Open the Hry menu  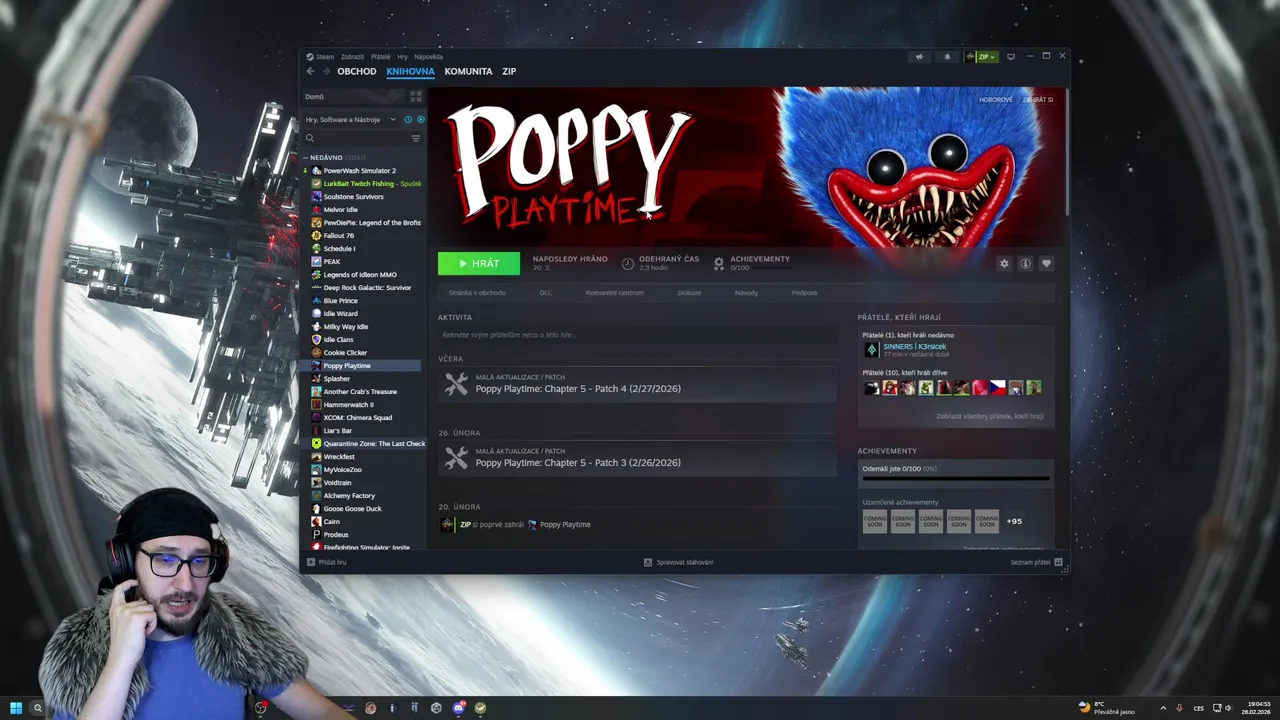(402, 57)
